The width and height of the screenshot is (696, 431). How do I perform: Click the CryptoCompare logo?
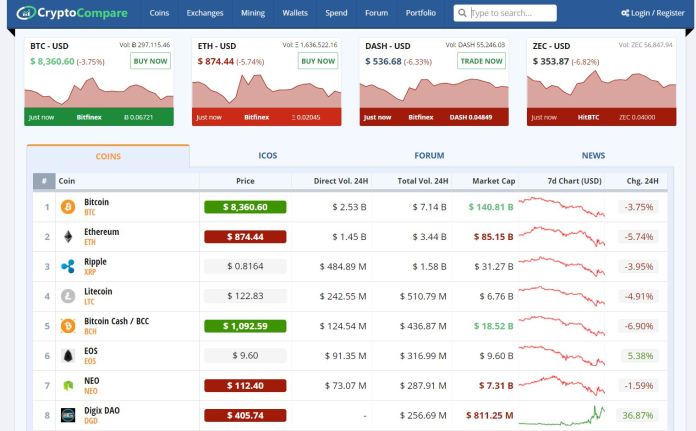(72, 13)
